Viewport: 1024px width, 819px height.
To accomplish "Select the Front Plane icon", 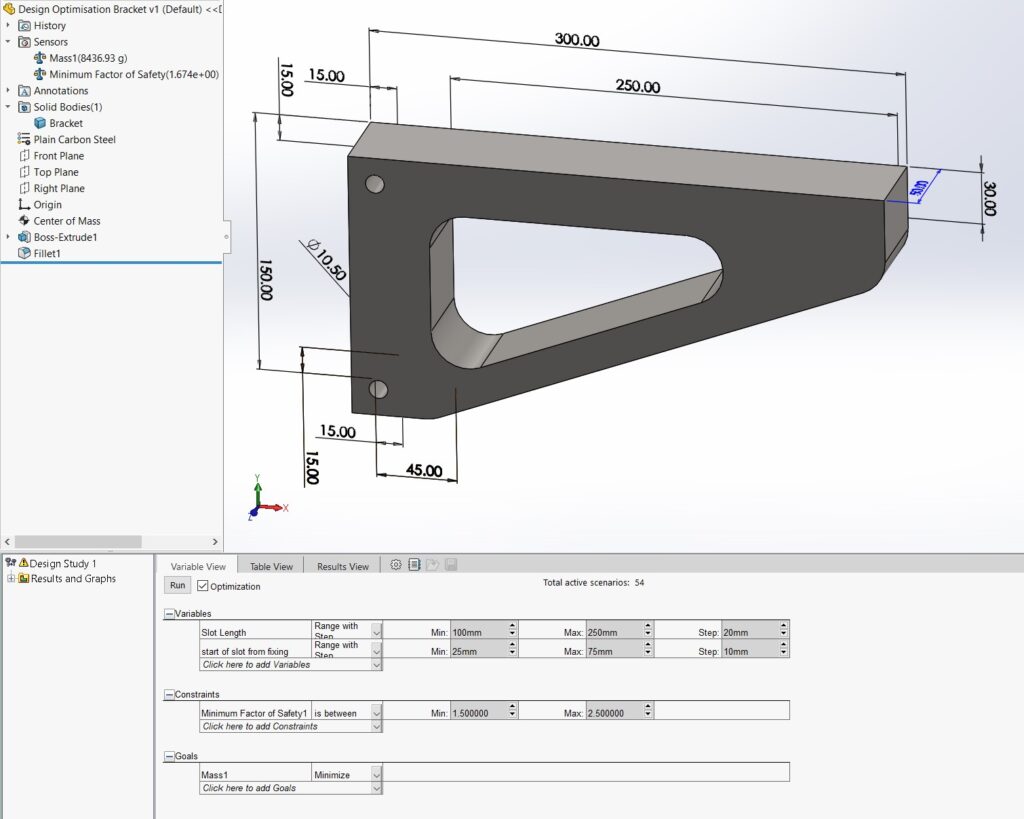I will click(x=25, y=156).
